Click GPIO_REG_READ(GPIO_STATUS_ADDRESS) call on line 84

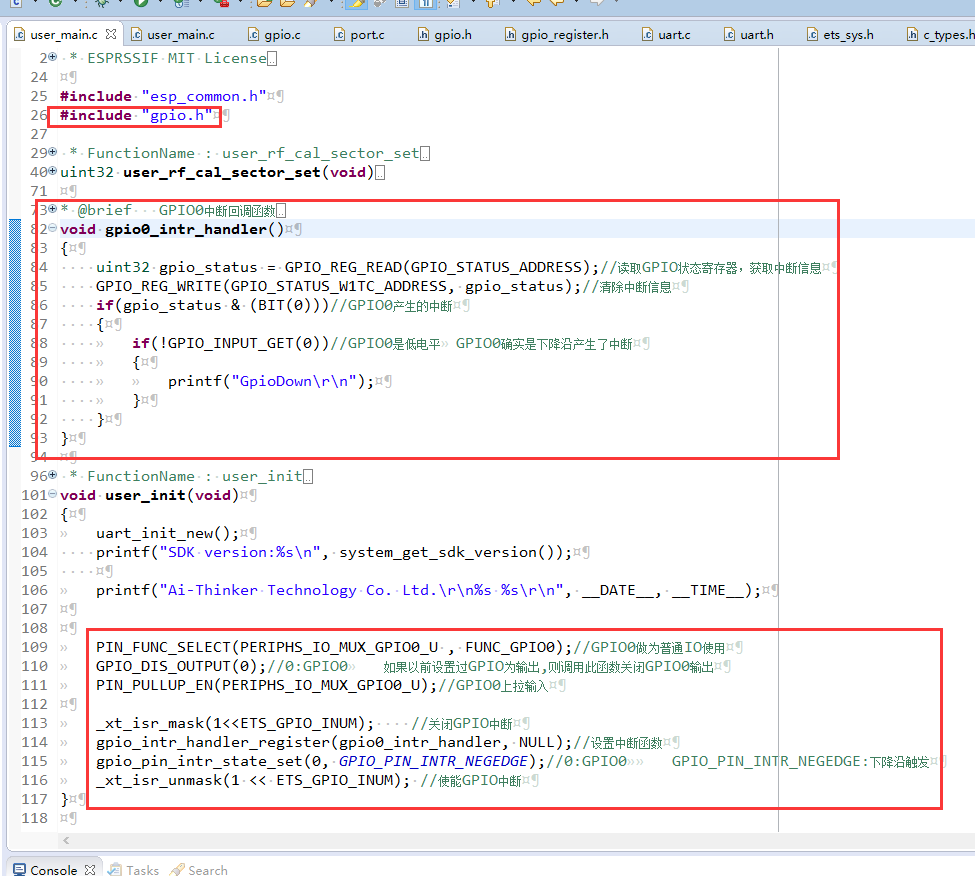[437, 267]
